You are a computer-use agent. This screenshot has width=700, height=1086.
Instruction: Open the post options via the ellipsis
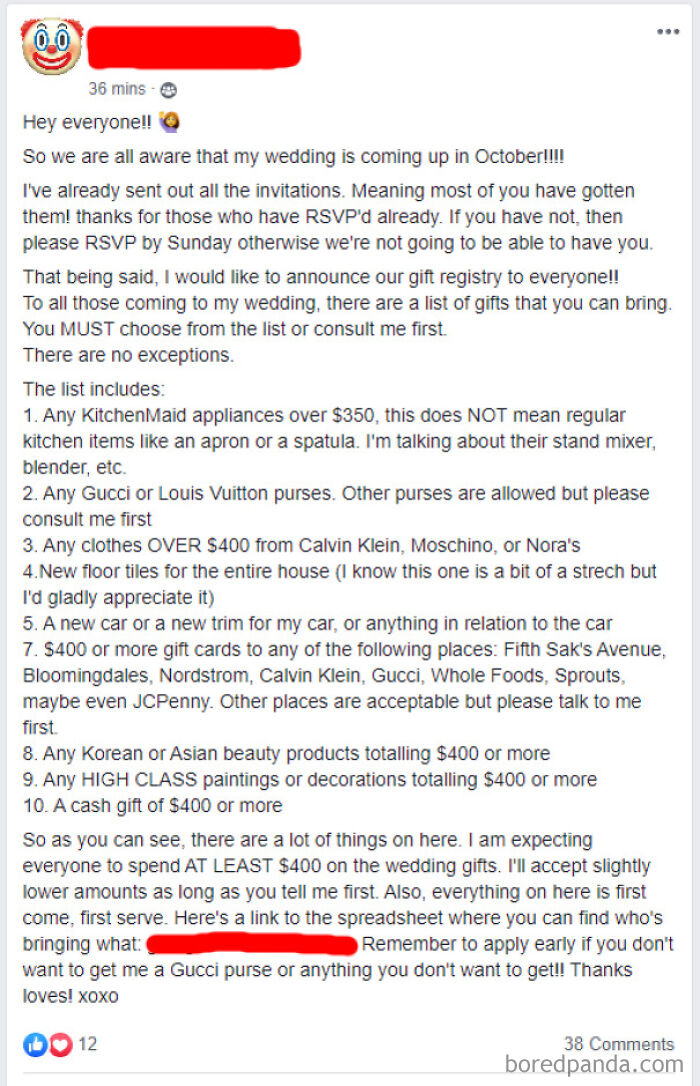click(x=666, y=33)
